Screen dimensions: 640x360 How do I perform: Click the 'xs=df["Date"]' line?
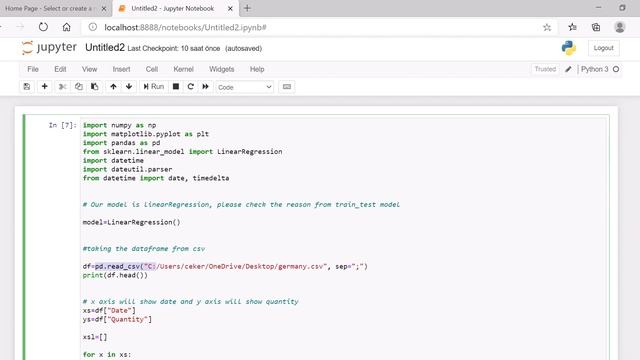(109, 310)
